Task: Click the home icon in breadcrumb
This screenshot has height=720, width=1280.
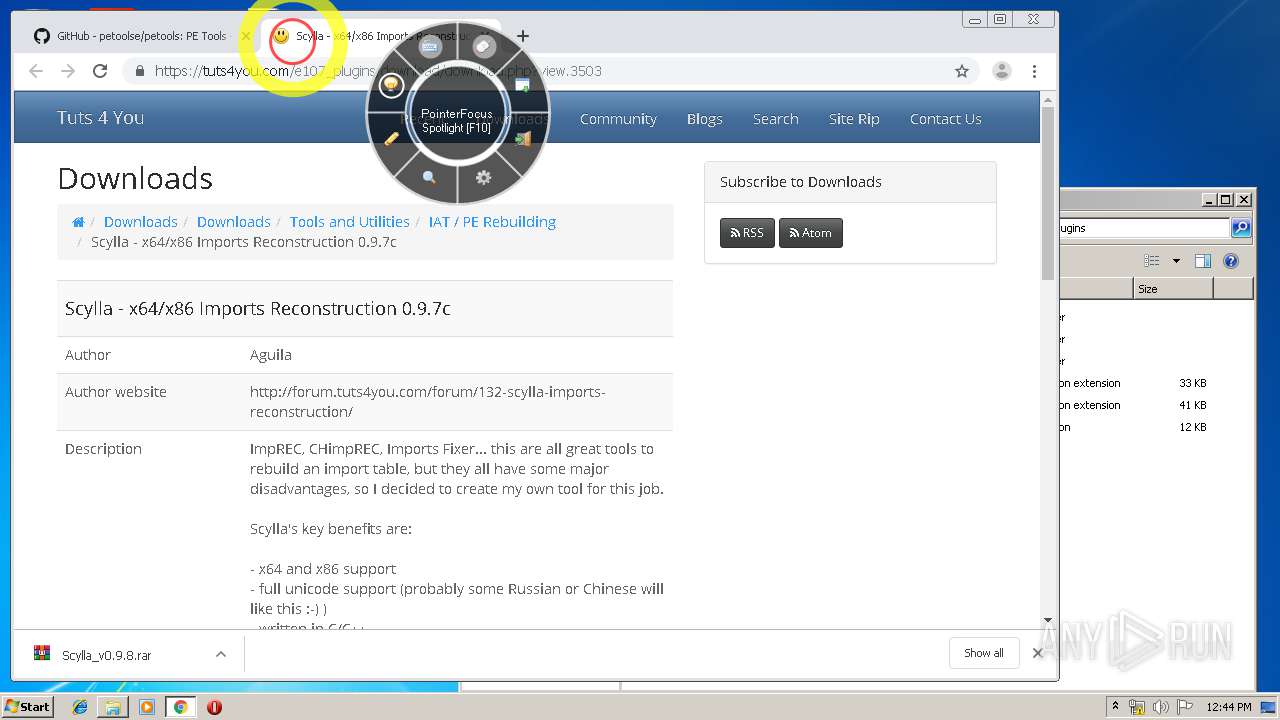Action: [78, 222]
